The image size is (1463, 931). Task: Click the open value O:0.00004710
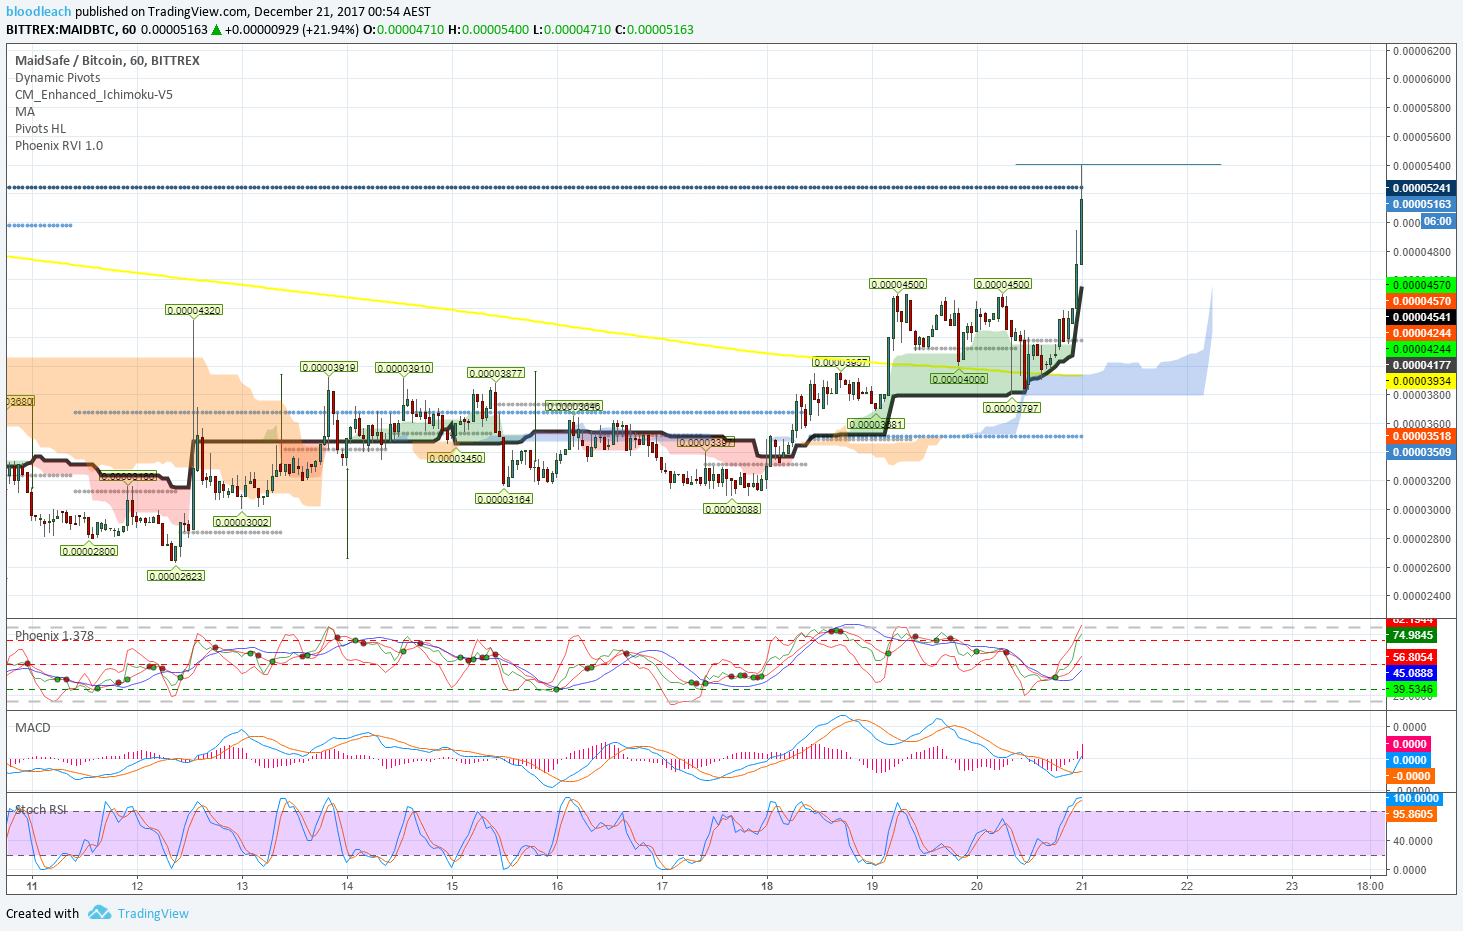click(403, 30)
